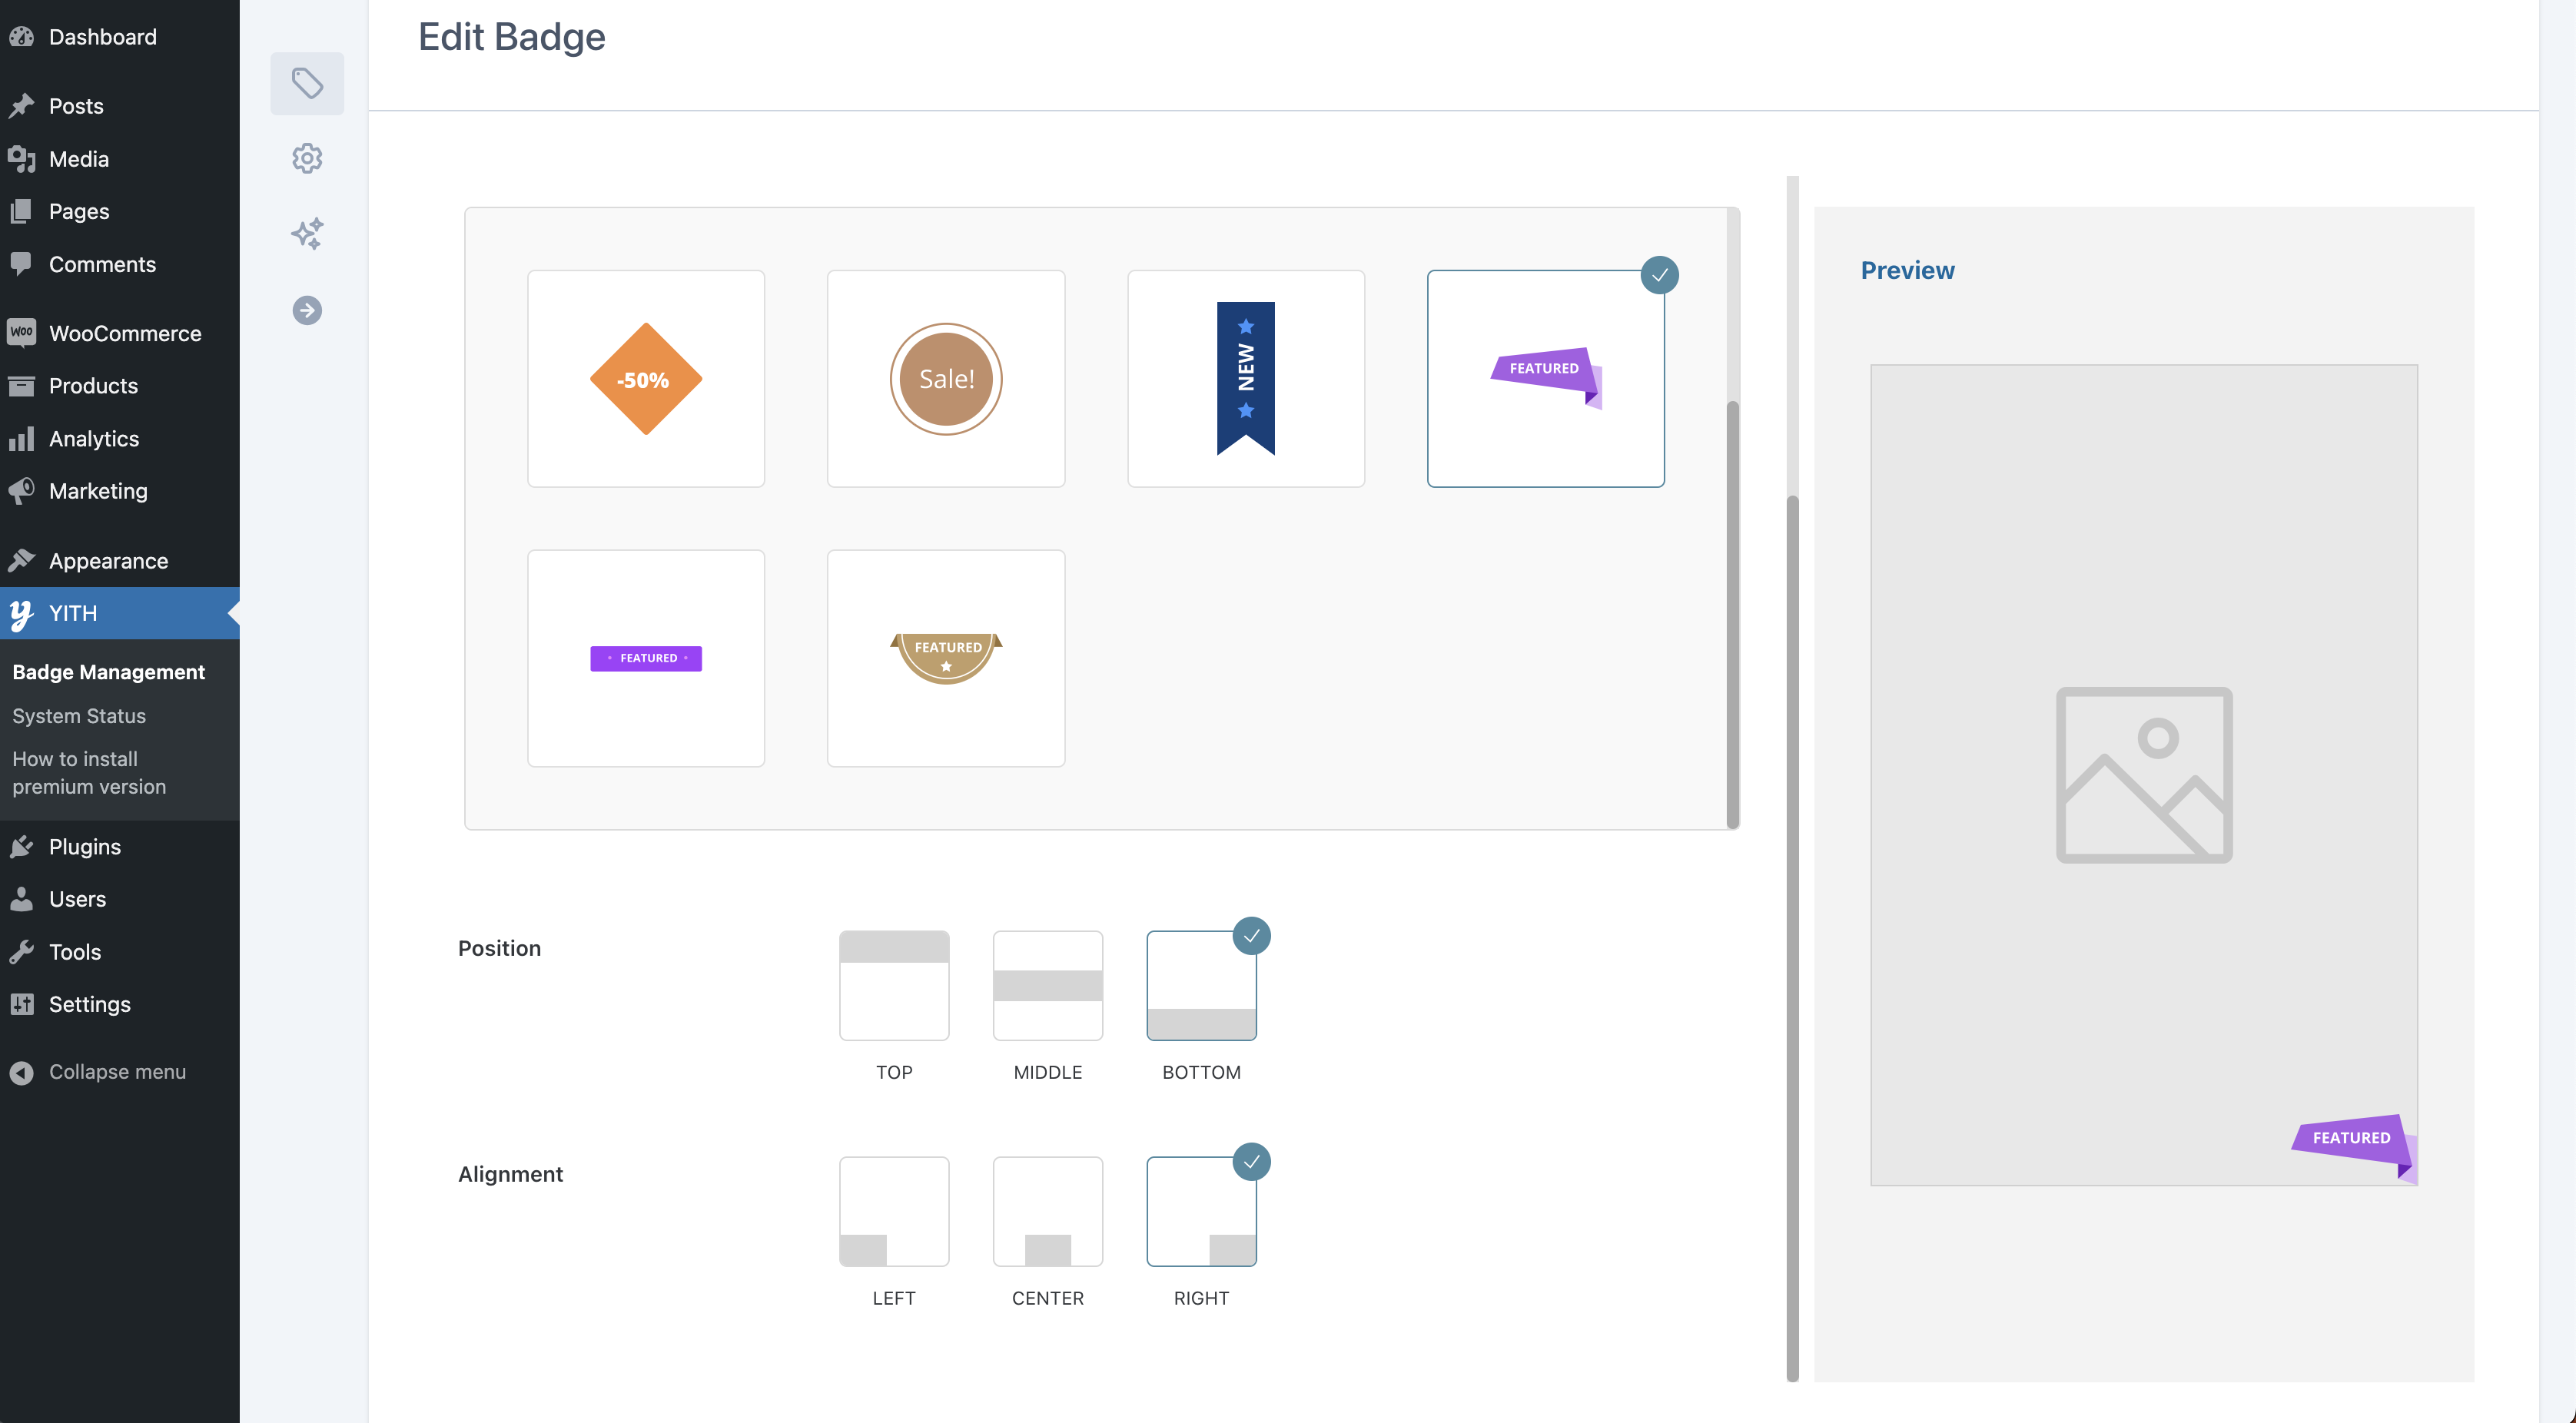Screen dimensions: 2576x1423
Task: Select the ribbon NEW badge style
Action: pyautogui.click(x=1246, y=376)
